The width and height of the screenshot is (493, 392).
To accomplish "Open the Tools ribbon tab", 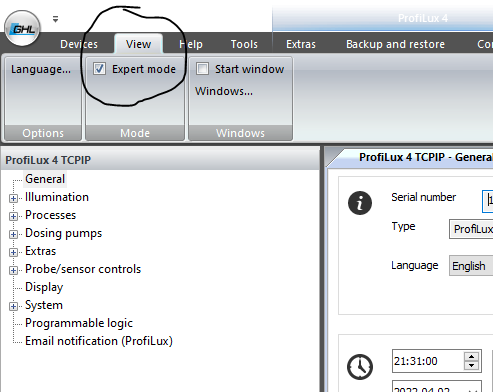I will [x=244, y=44].
